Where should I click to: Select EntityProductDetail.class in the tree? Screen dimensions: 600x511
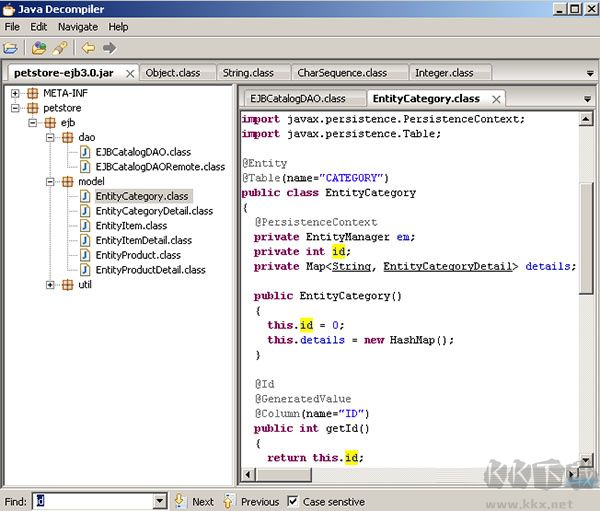click(x=150, y=270)
